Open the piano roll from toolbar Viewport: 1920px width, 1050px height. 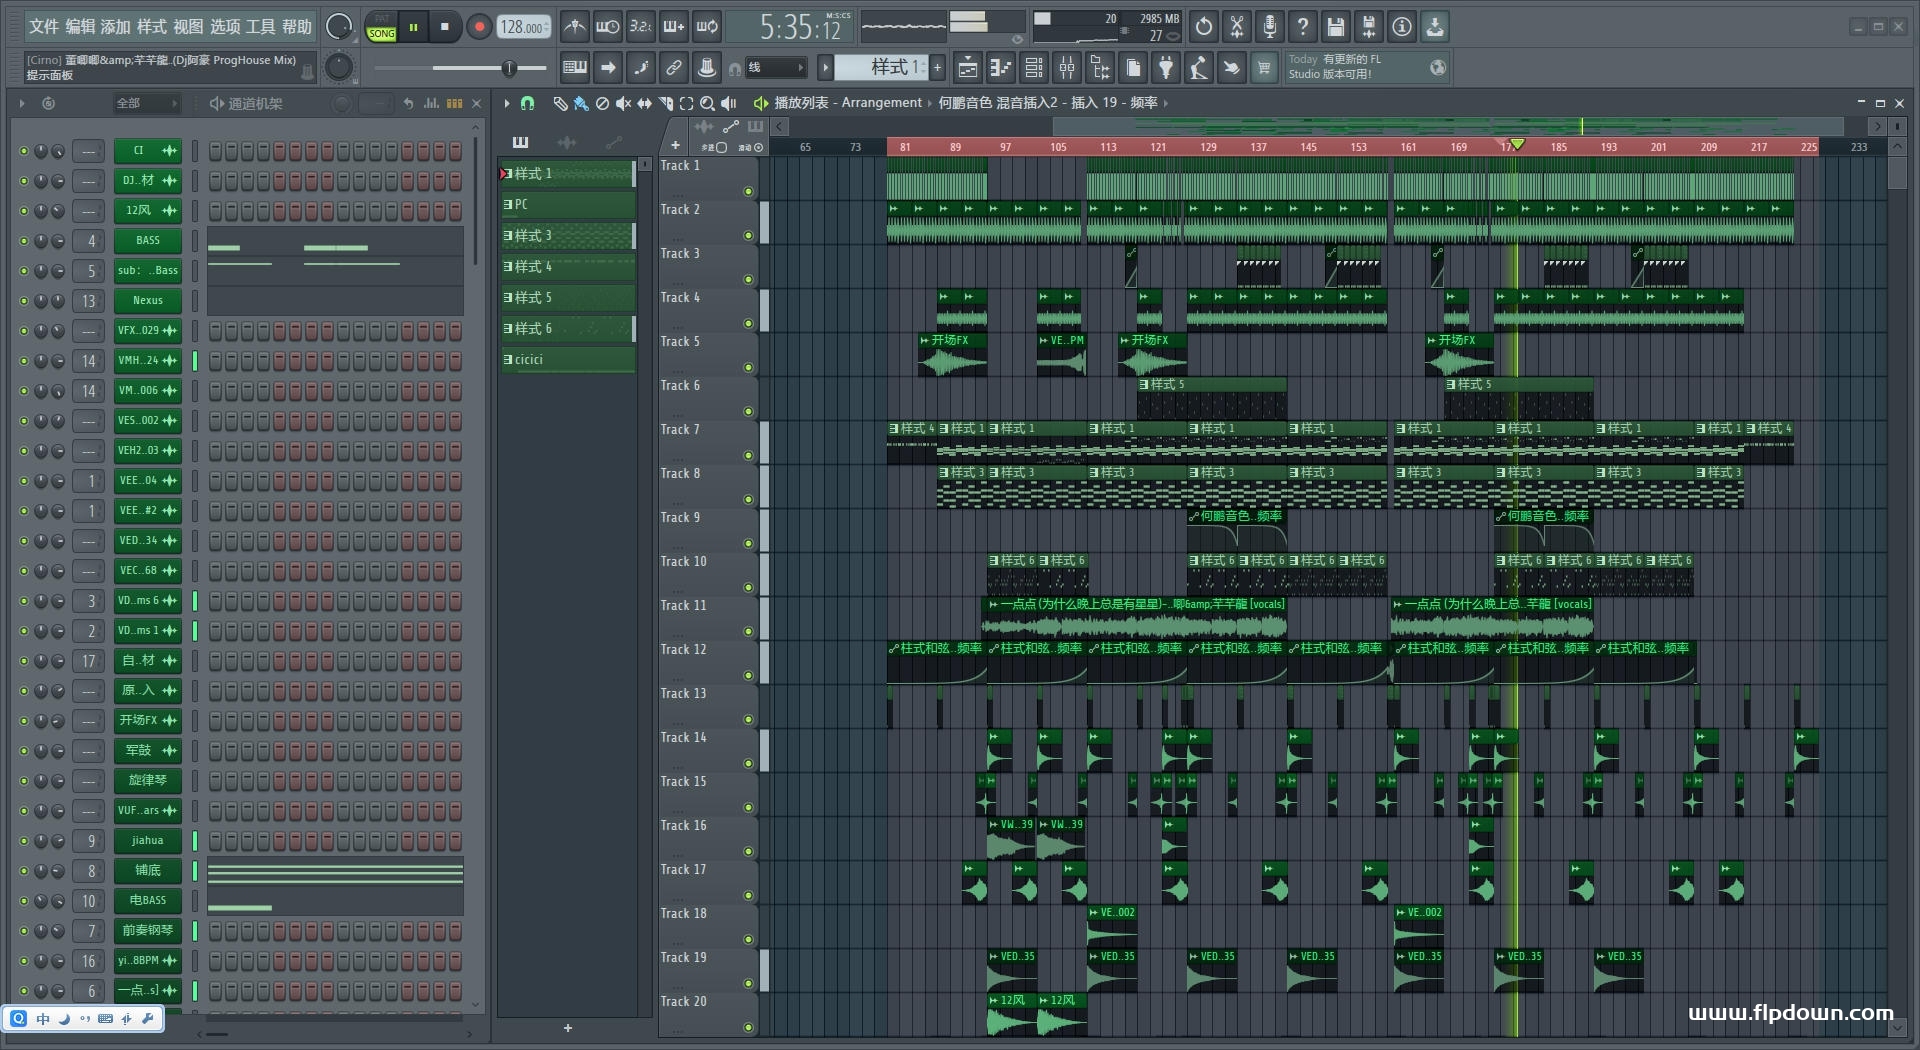pyautogui.click(x=1000, y=68)
